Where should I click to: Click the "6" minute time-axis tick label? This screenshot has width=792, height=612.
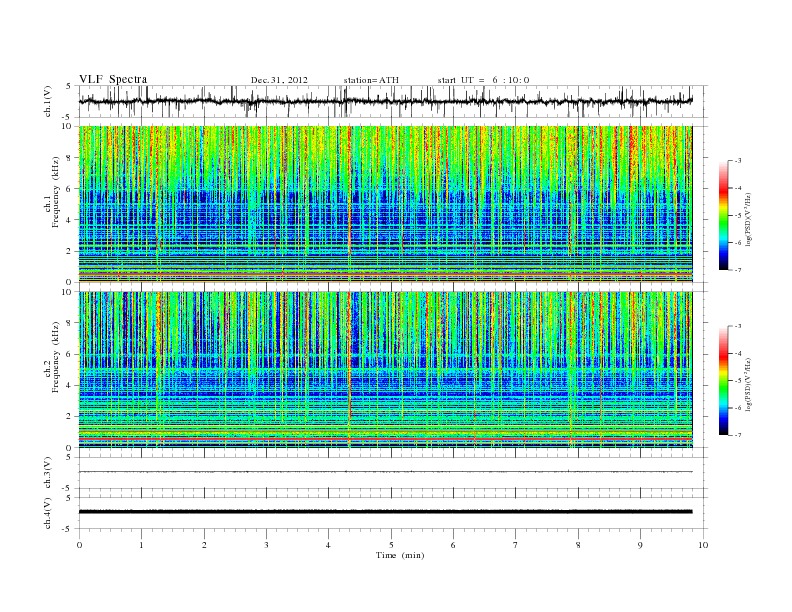[453, 545]
